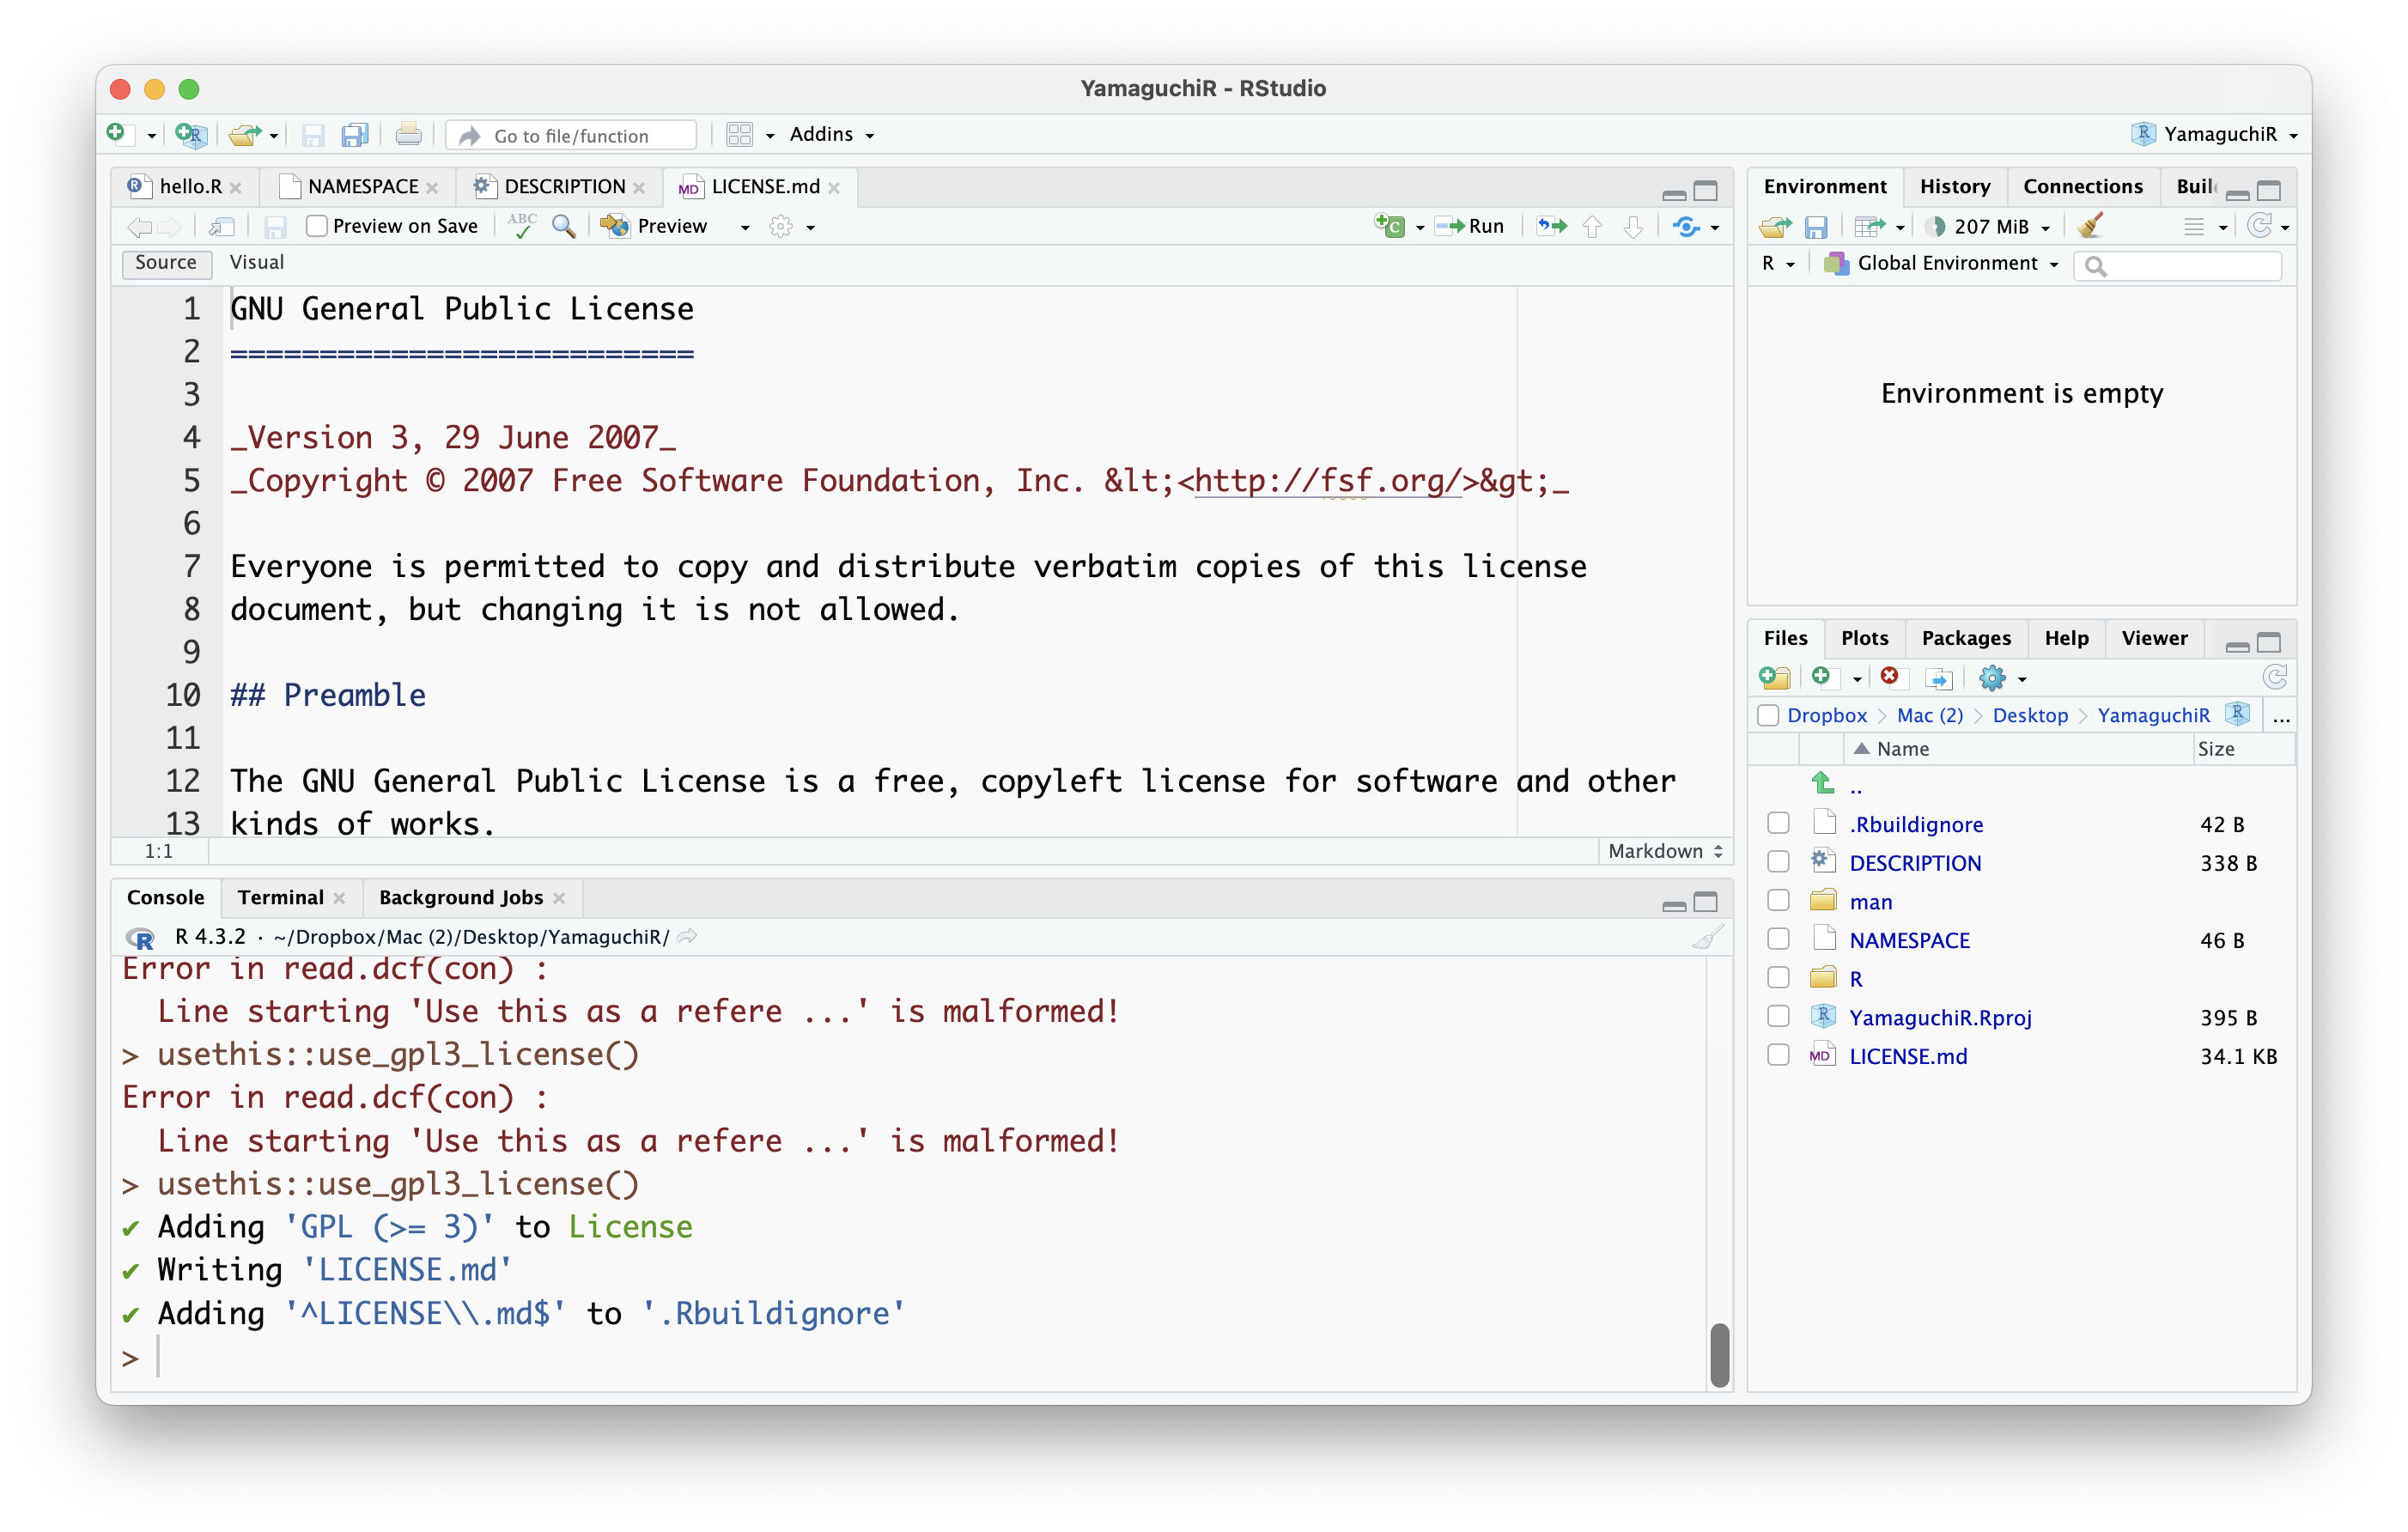Clear console with the broom icon
Viewport: 2408px width, 1532px height.
[x=1707, y=937]
